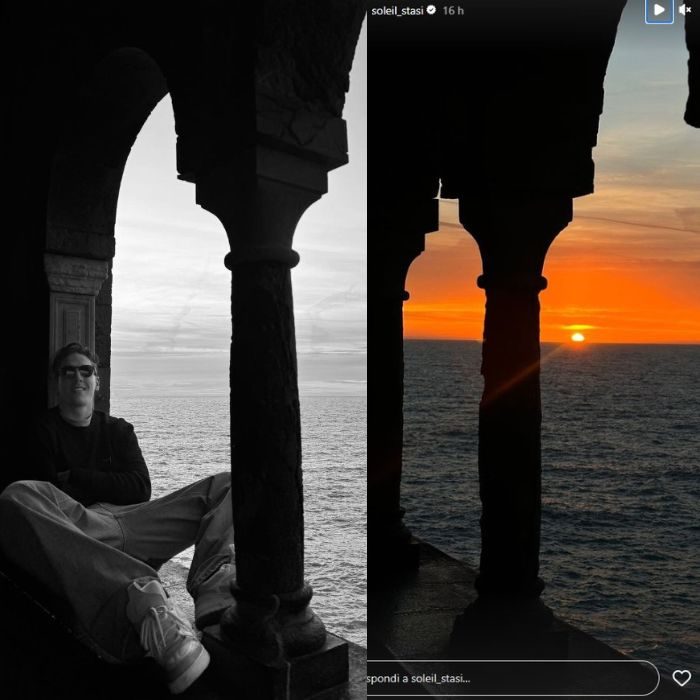700x700 pixels.
Task: Like the story with the heart icon
Action: 681,678
